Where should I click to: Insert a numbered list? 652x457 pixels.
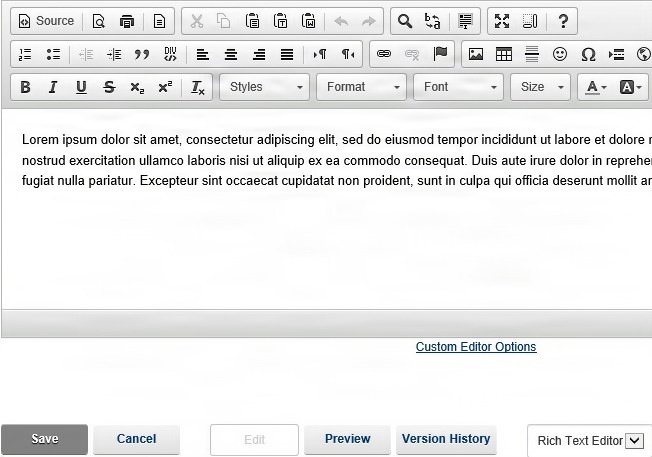(x=25, y=54)
